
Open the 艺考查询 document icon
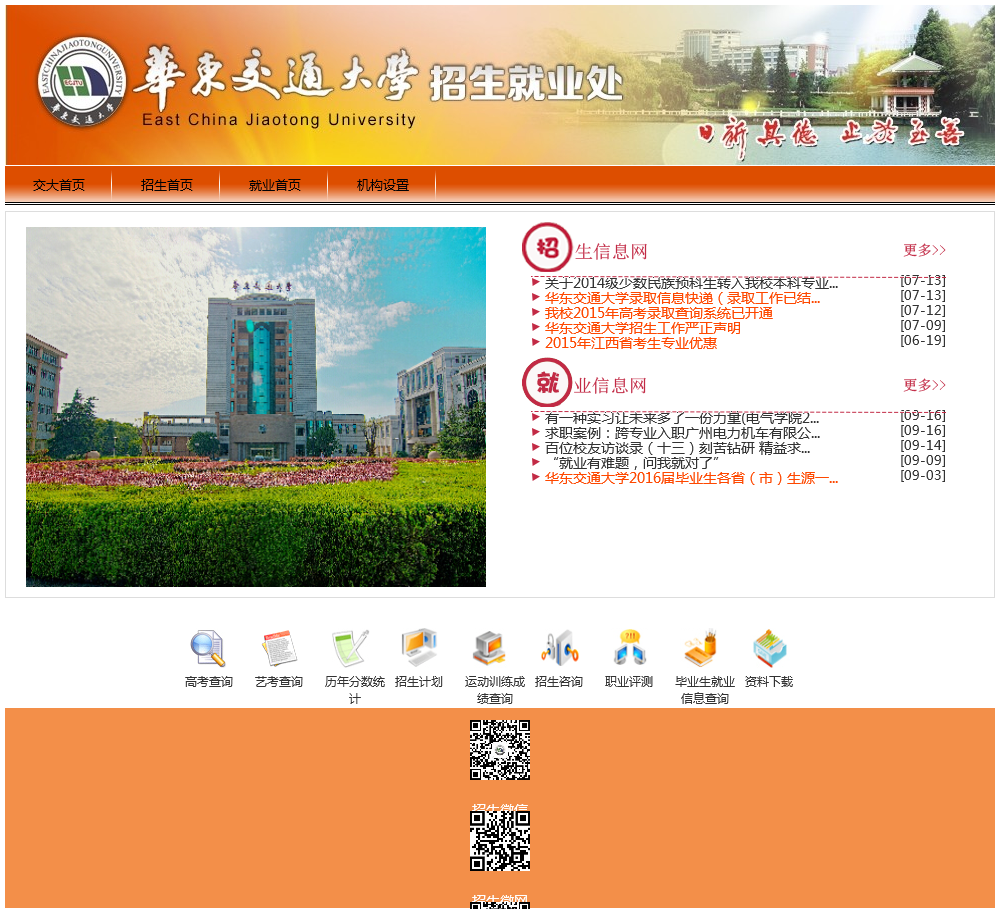(279, 647)
